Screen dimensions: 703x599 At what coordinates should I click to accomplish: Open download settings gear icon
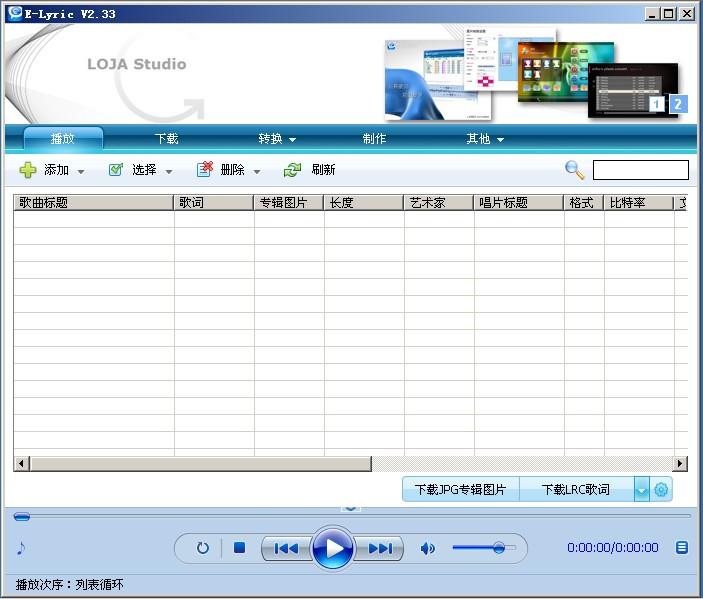(661, 490)
